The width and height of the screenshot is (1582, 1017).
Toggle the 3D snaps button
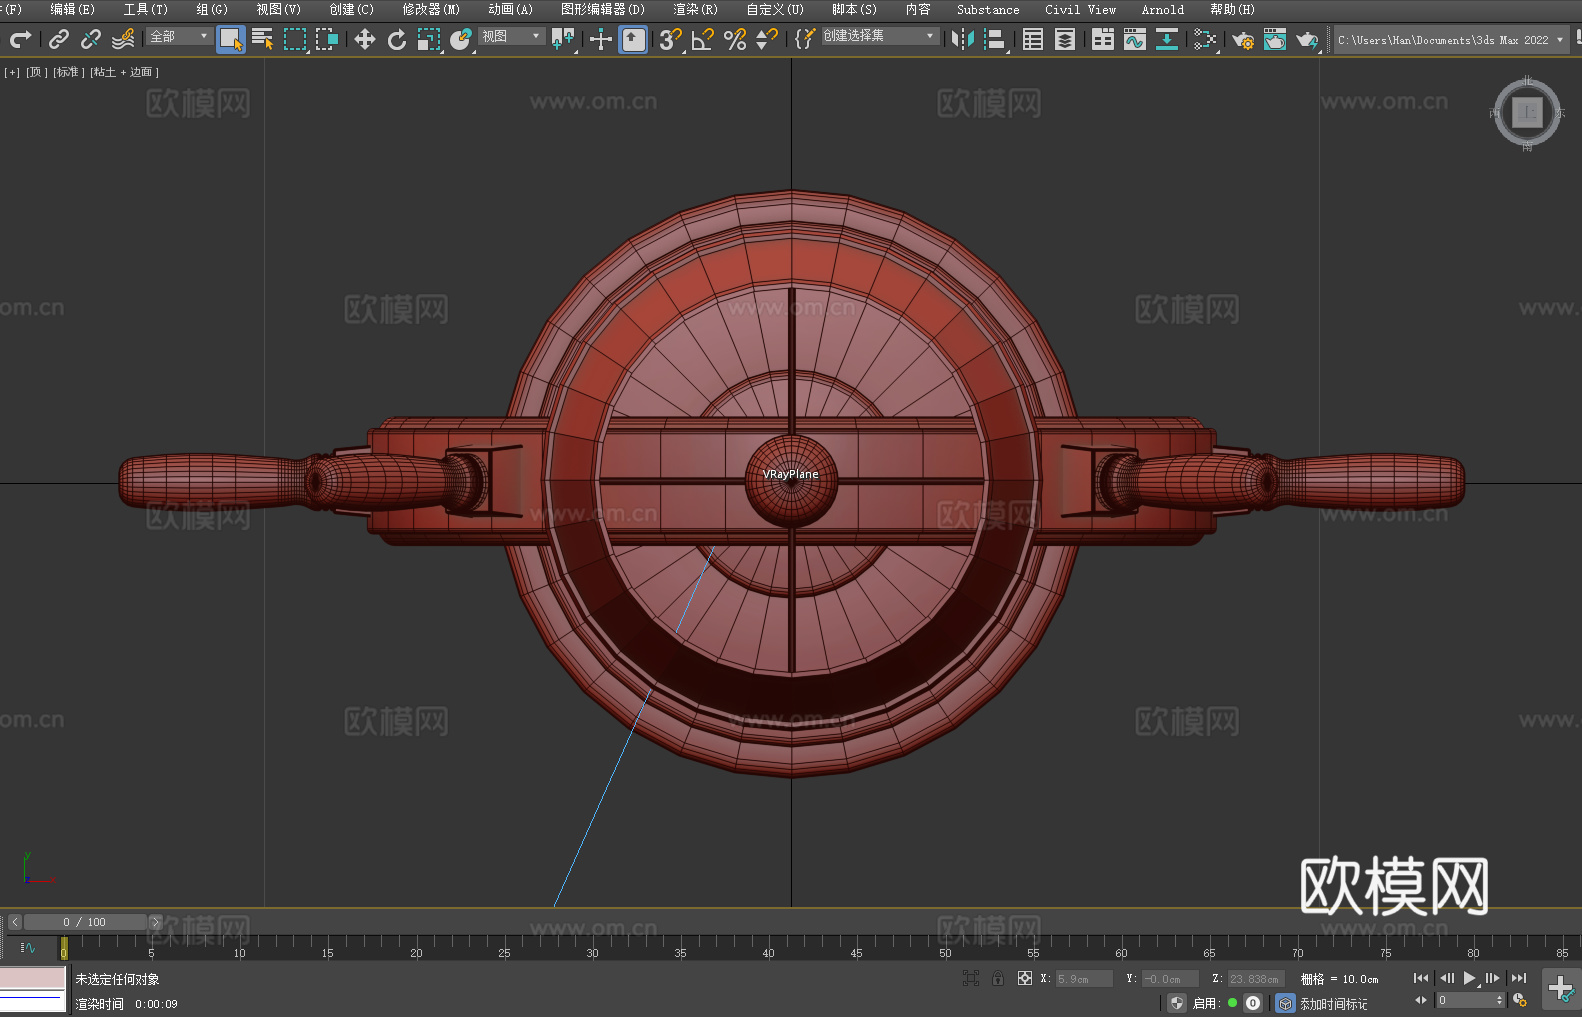click(x=670, y=39)
